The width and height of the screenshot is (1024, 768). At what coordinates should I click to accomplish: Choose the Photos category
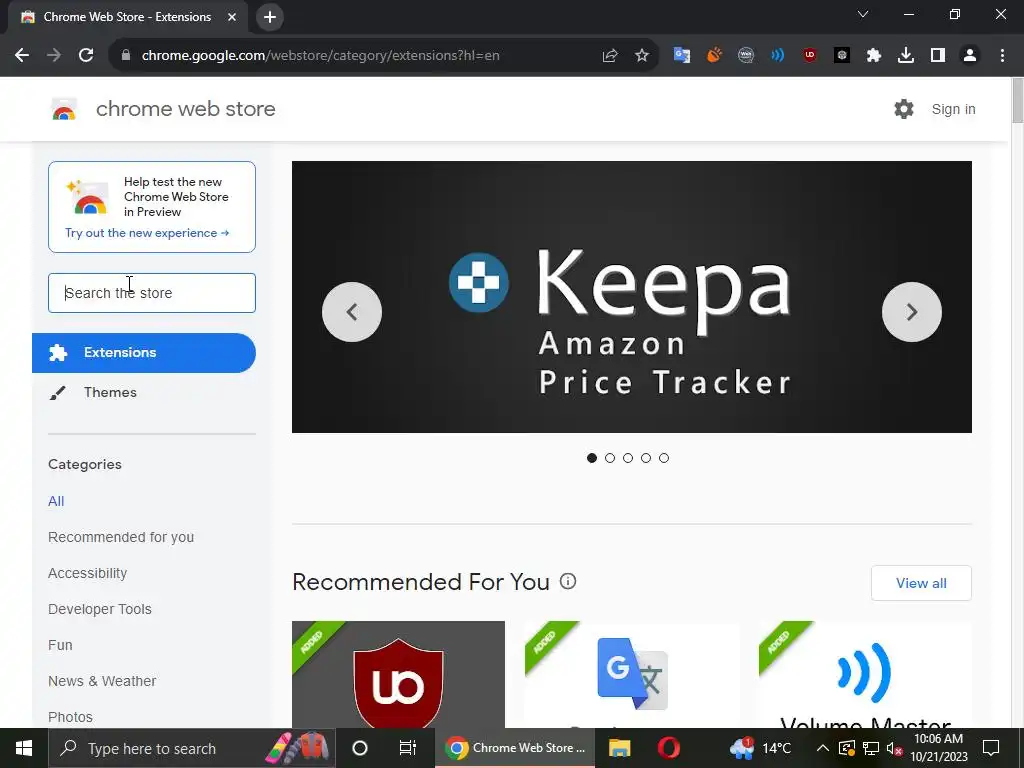pos(71,716)
